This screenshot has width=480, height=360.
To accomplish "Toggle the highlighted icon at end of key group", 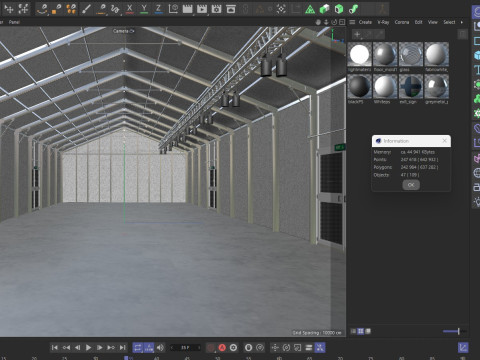I will 320,348.
